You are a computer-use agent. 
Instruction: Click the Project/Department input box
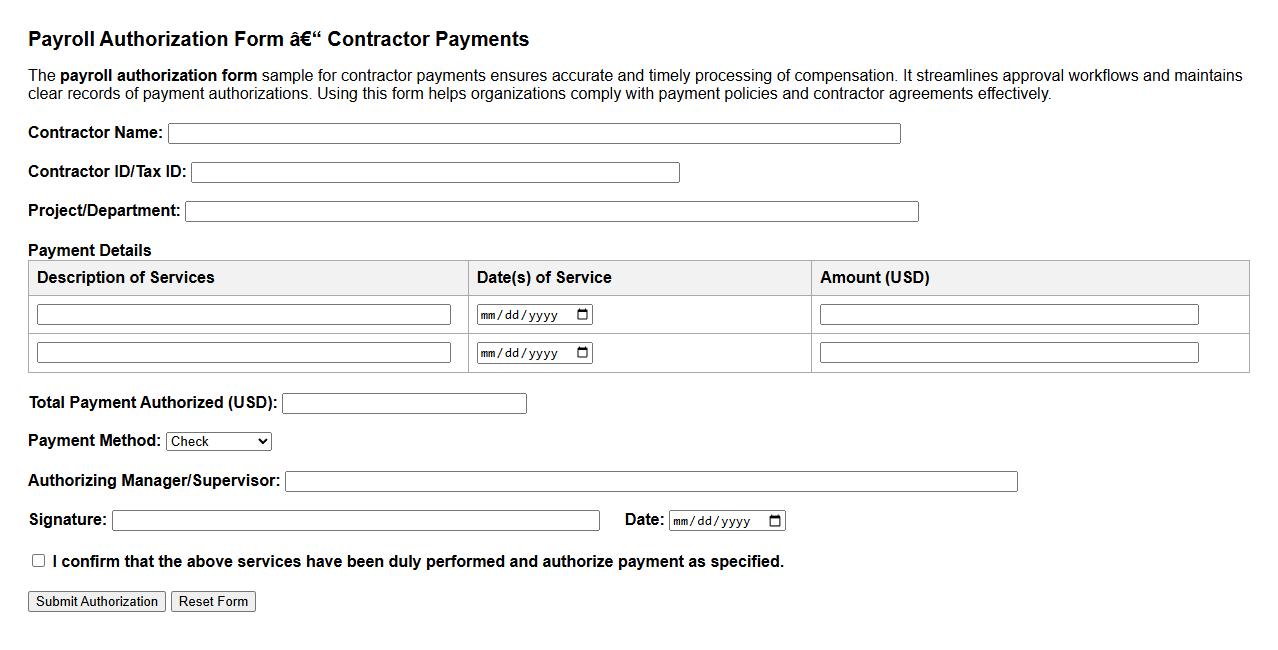pos(552,211)
